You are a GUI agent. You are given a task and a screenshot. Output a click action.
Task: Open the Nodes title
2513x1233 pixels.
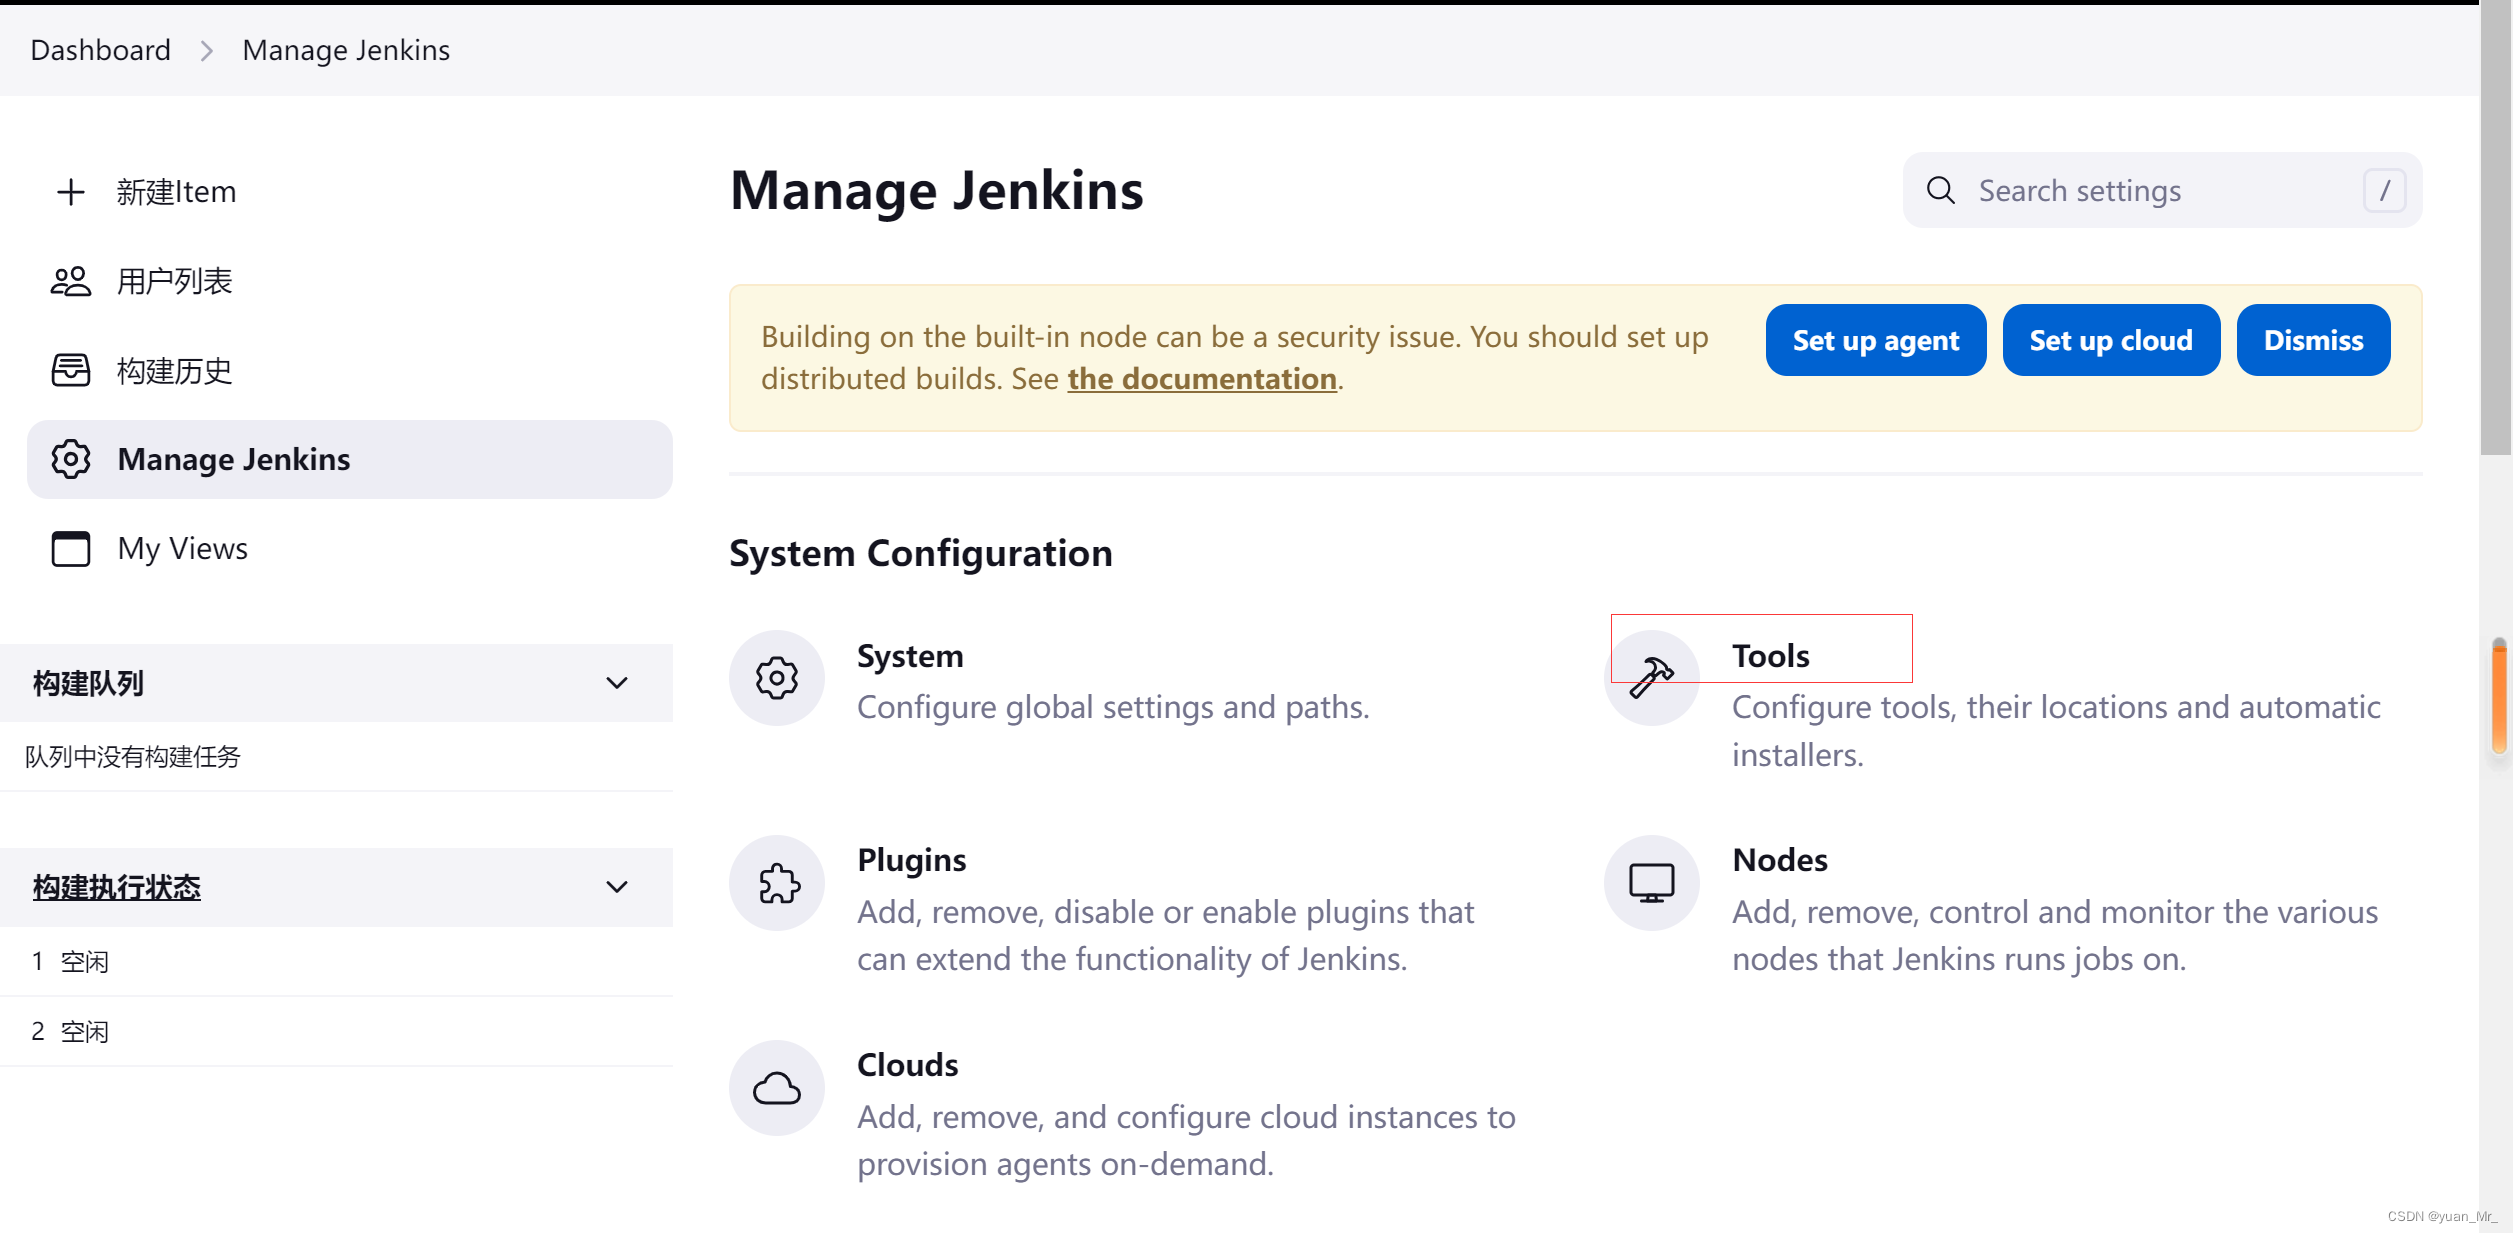click(x=1780, y=860)
